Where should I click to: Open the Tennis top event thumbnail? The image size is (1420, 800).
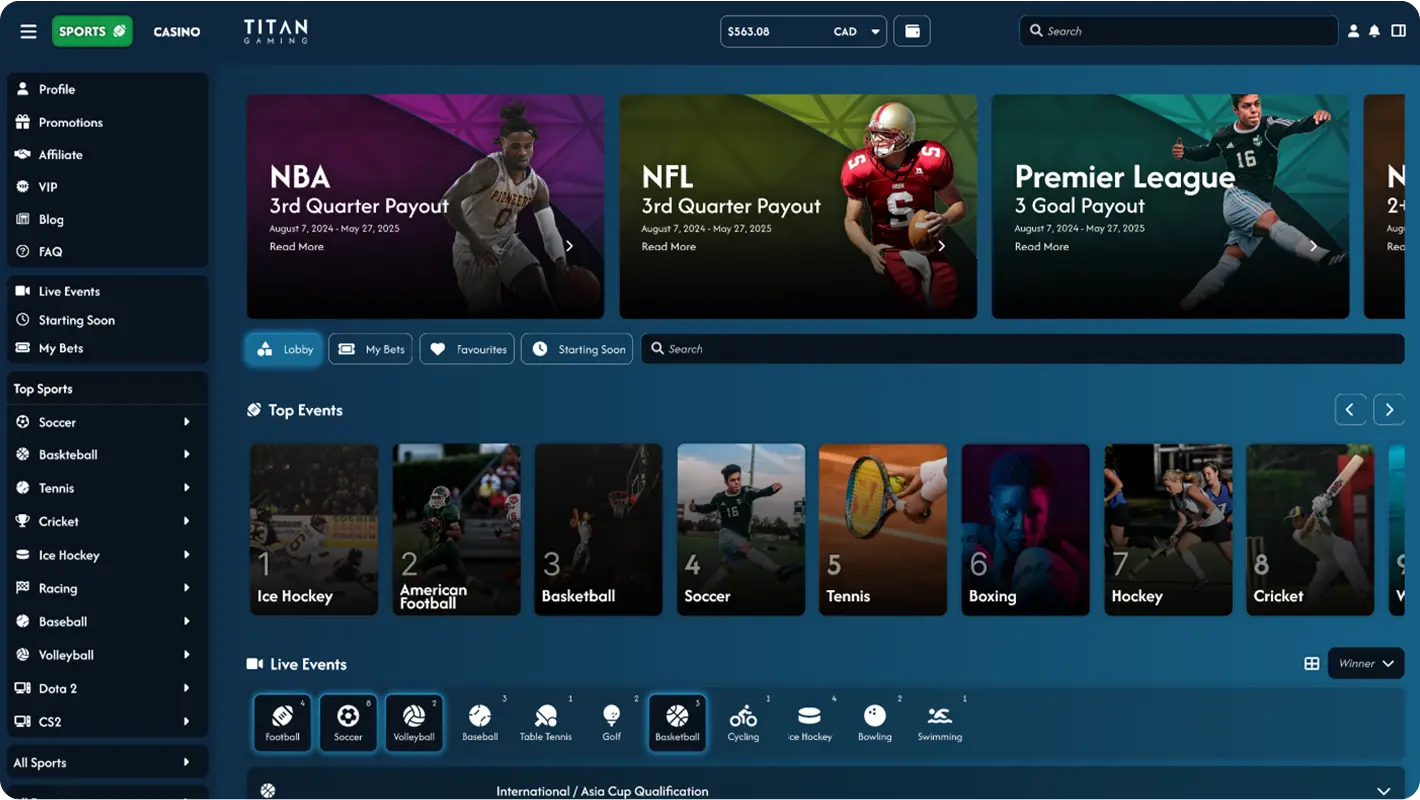[882, 529]
